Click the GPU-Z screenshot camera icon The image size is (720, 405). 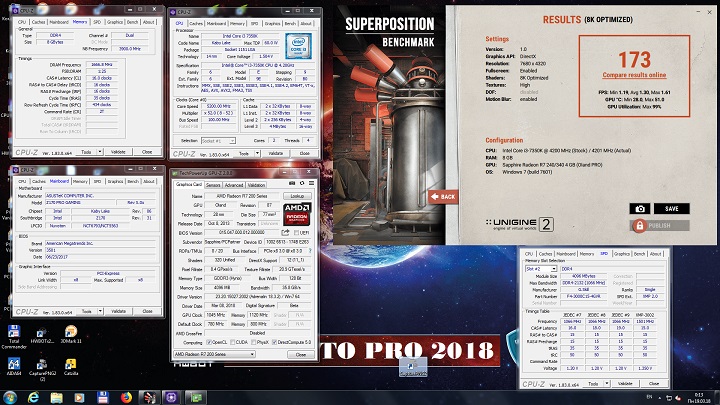tap(292, 183)
